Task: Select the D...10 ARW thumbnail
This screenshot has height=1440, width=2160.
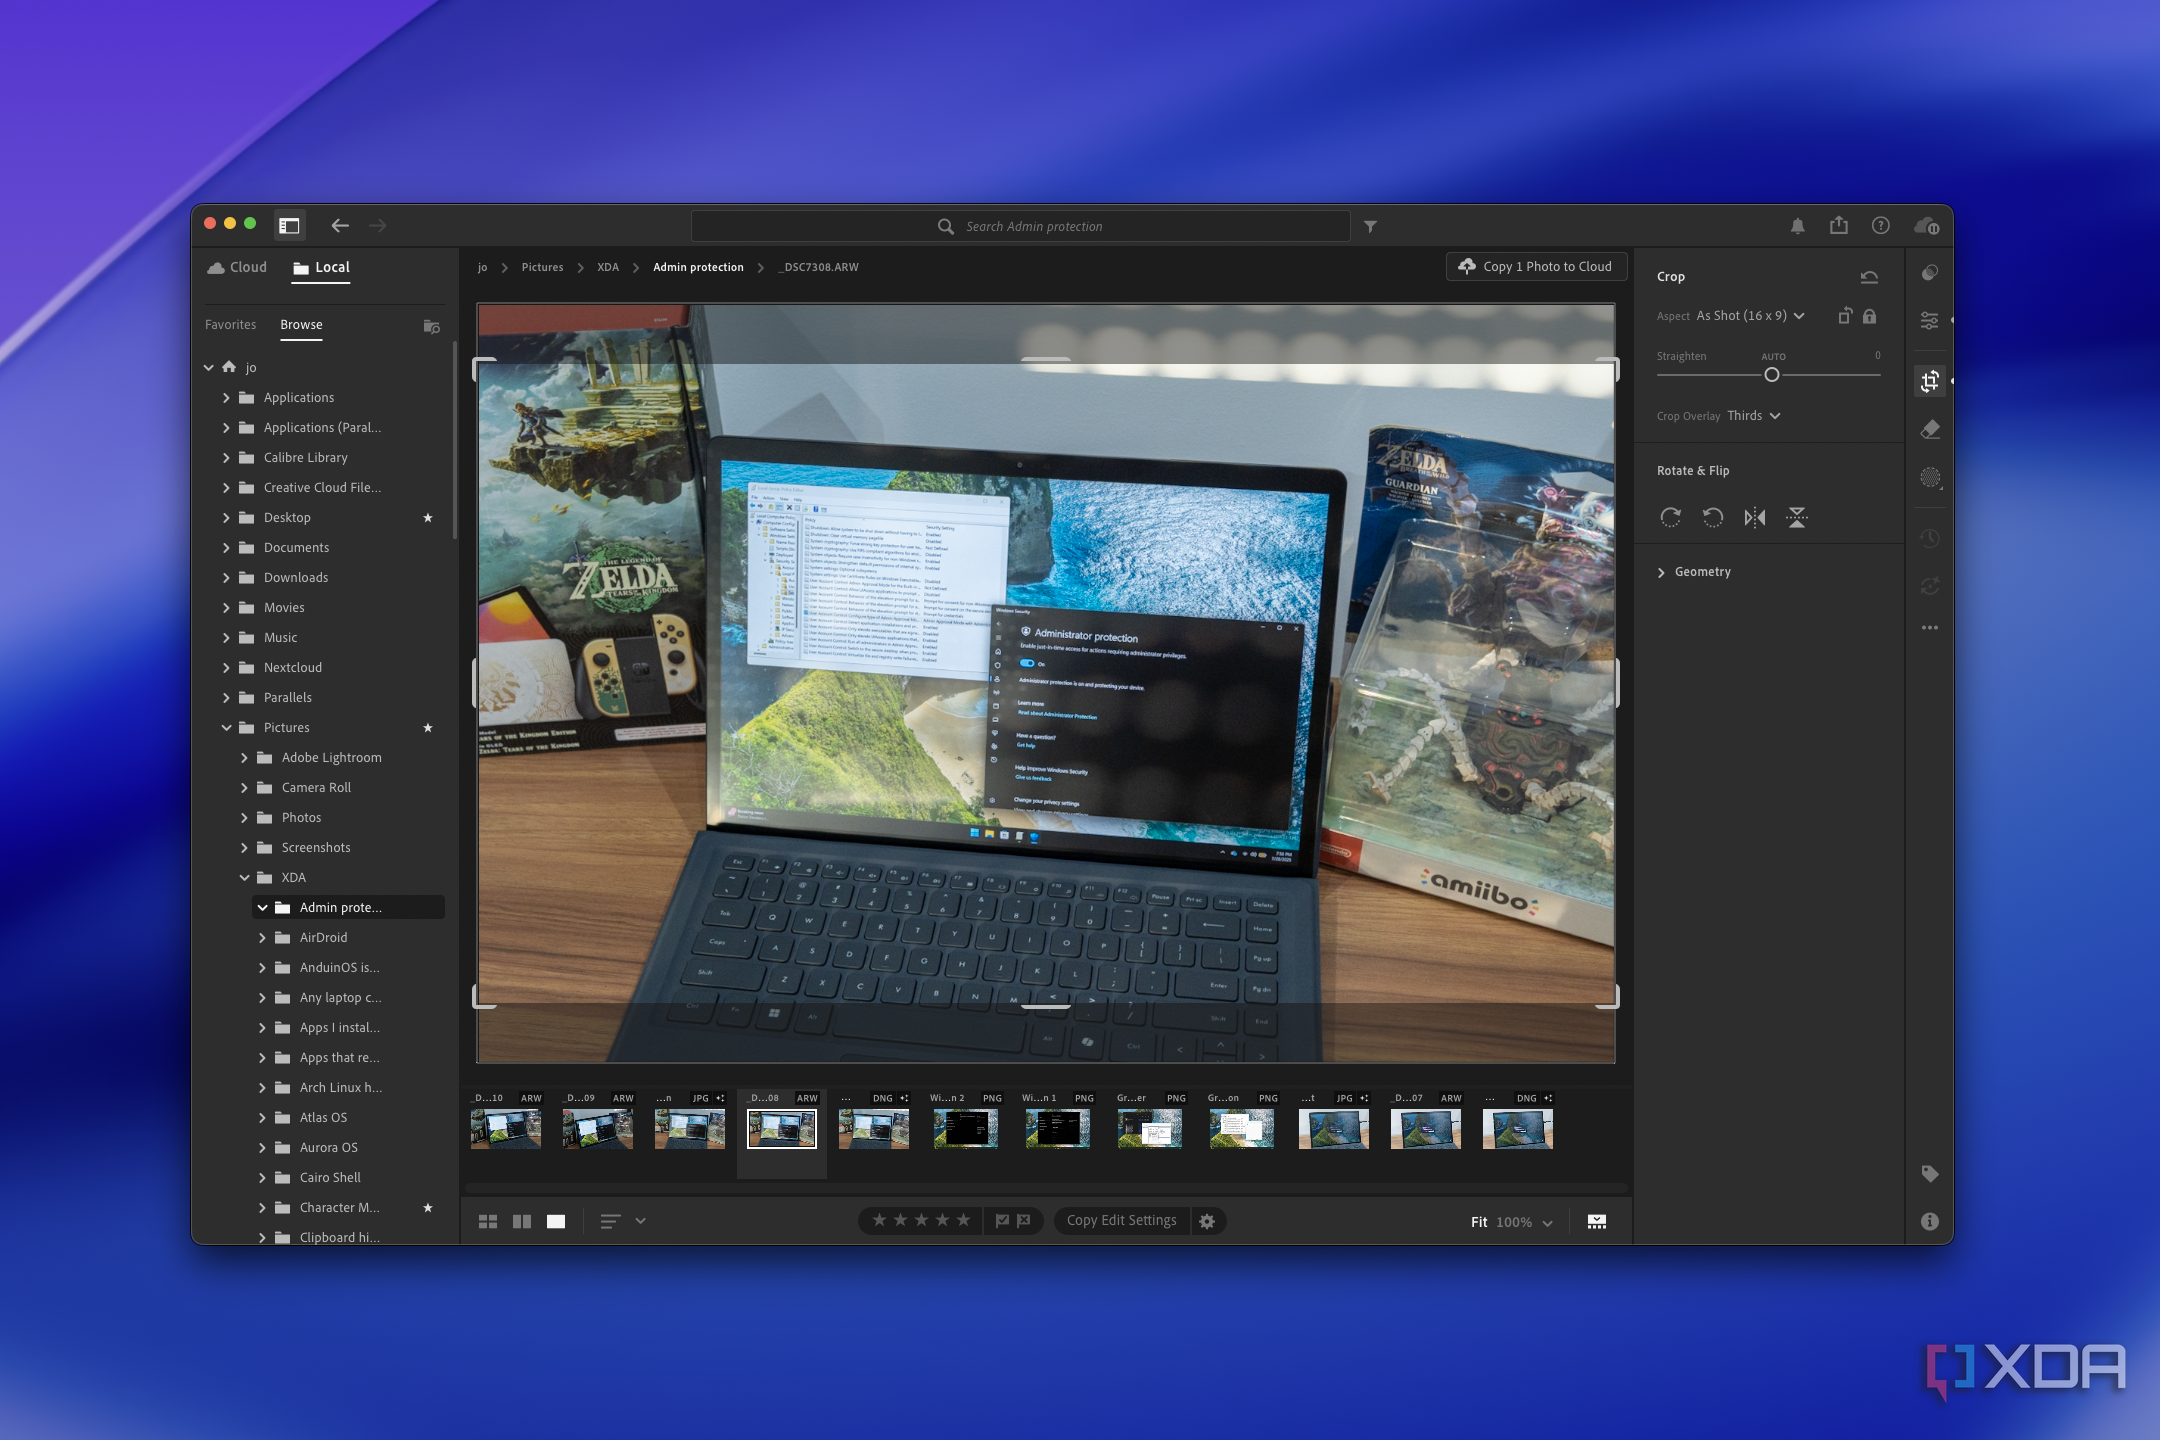Action: click(x=506, y=1129)
